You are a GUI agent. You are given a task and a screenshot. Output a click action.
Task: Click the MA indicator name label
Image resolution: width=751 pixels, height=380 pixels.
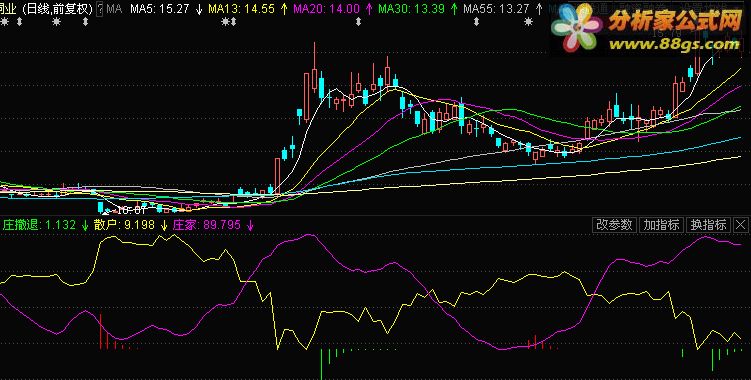(114, 9)
